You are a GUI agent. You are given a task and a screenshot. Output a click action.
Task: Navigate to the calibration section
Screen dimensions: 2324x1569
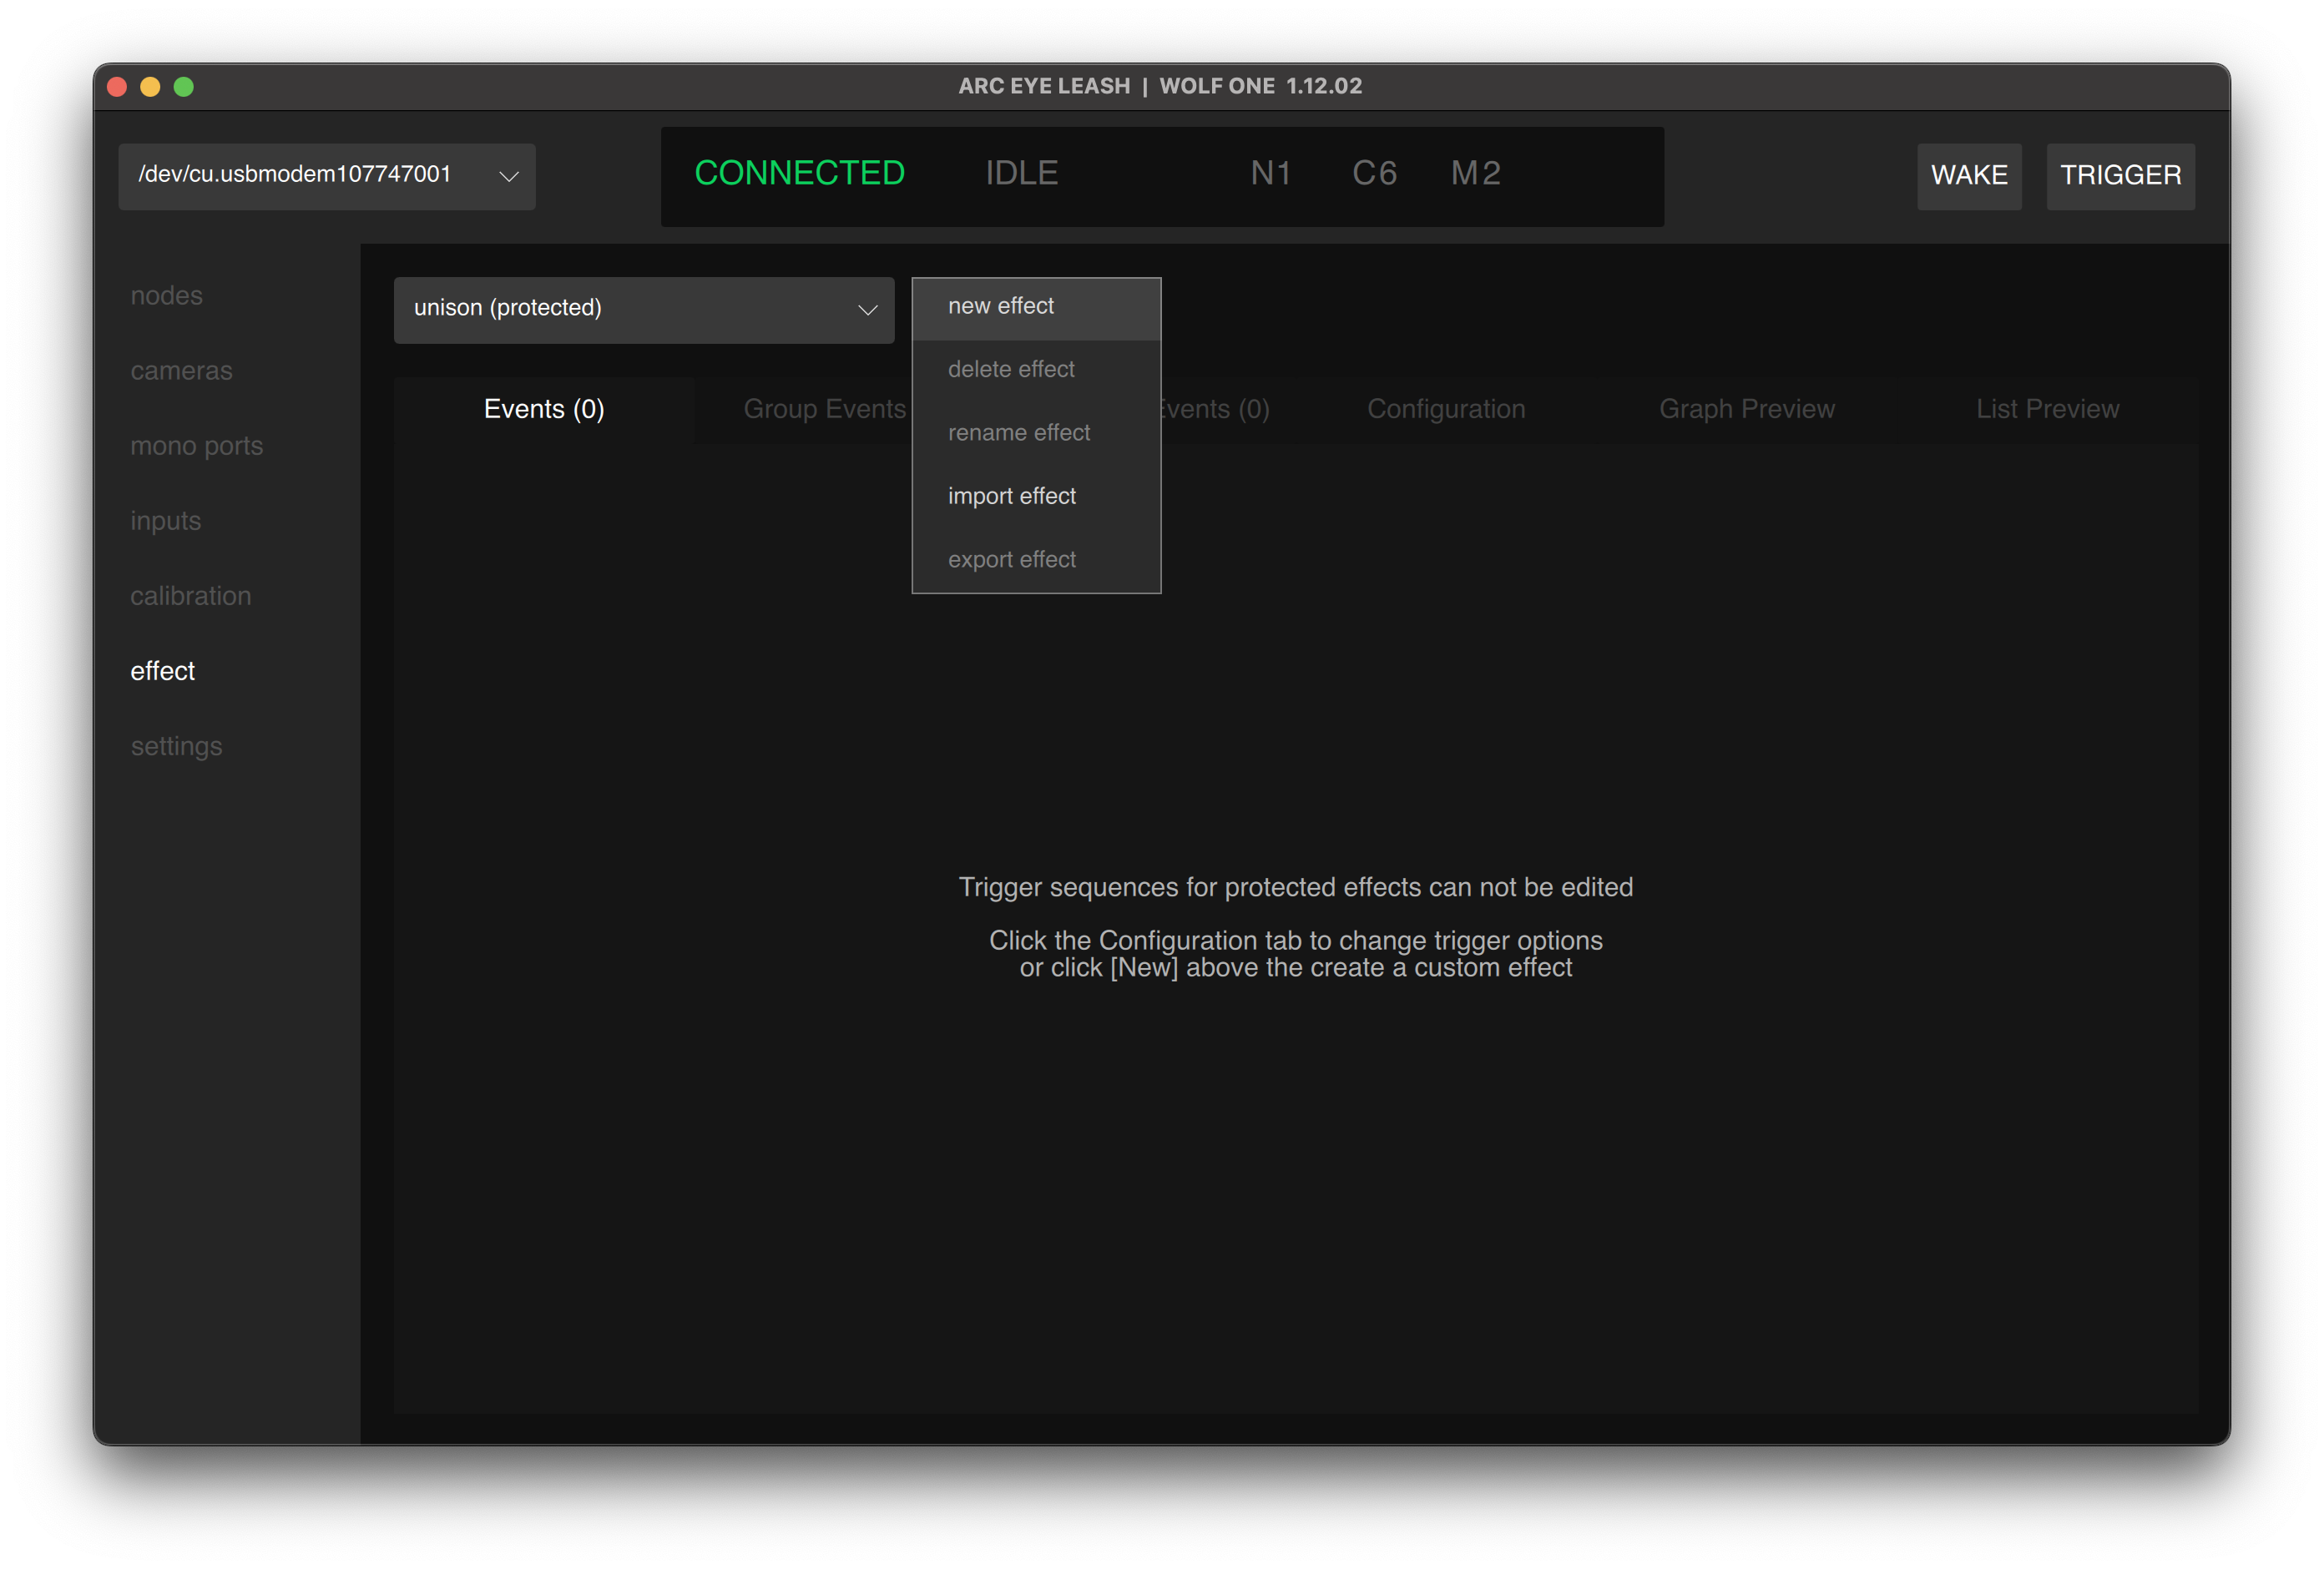tap(190, 596)
